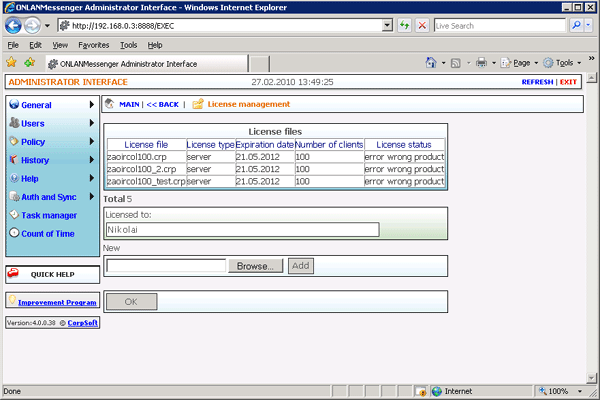Click the REFRESH link in header
The width and height of the screenshot is (600, 400).
537,82
